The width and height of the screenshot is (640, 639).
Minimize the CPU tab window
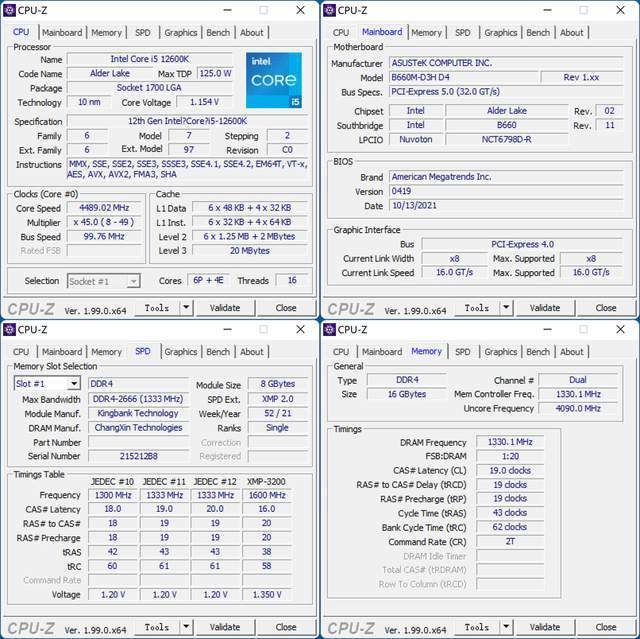click(228, 10)
